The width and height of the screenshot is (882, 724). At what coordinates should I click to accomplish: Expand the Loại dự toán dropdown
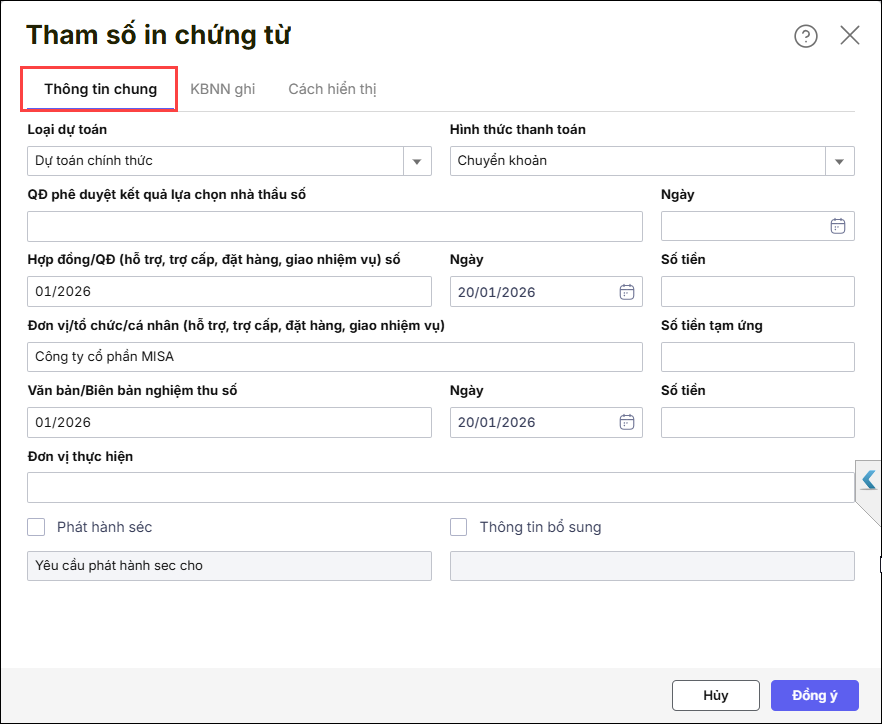417,161
